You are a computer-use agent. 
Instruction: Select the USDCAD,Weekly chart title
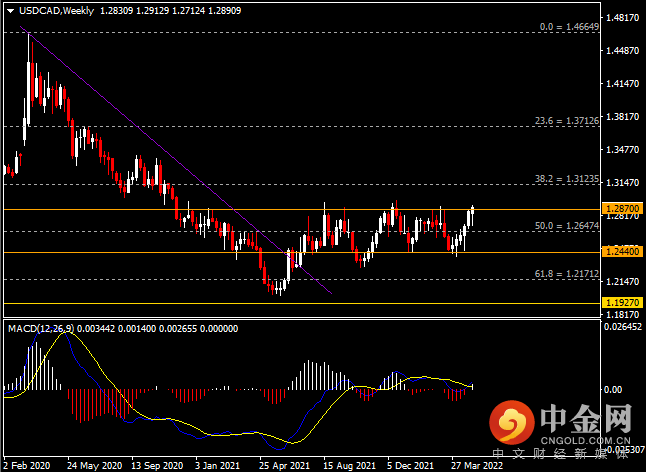pos(56,11)
